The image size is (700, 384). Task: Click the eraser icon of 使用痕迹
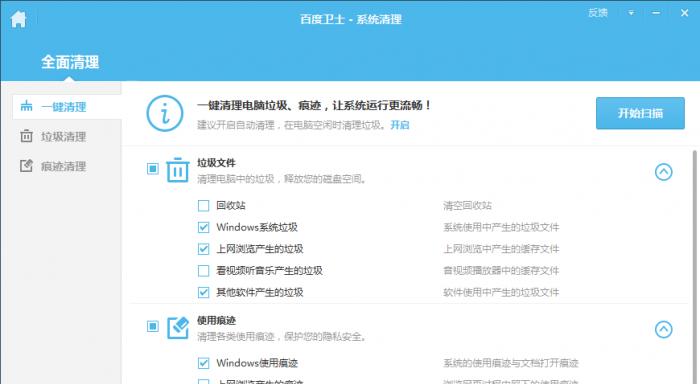pos(178,328)
